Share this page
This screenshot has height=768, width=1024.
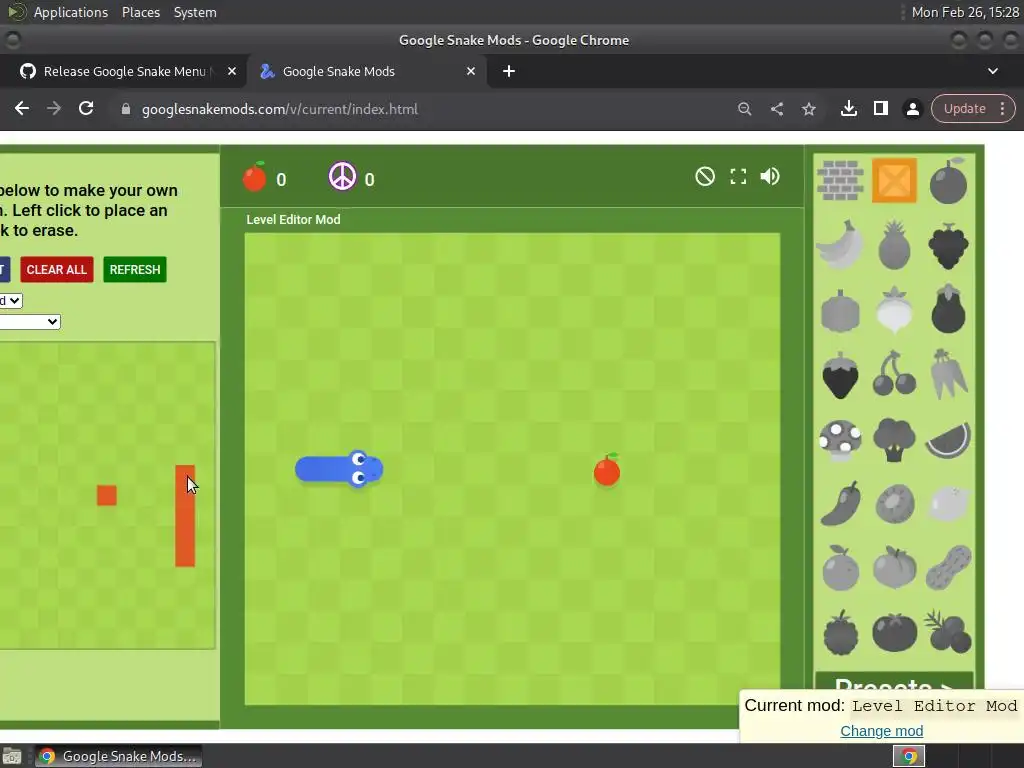[776, 109]
